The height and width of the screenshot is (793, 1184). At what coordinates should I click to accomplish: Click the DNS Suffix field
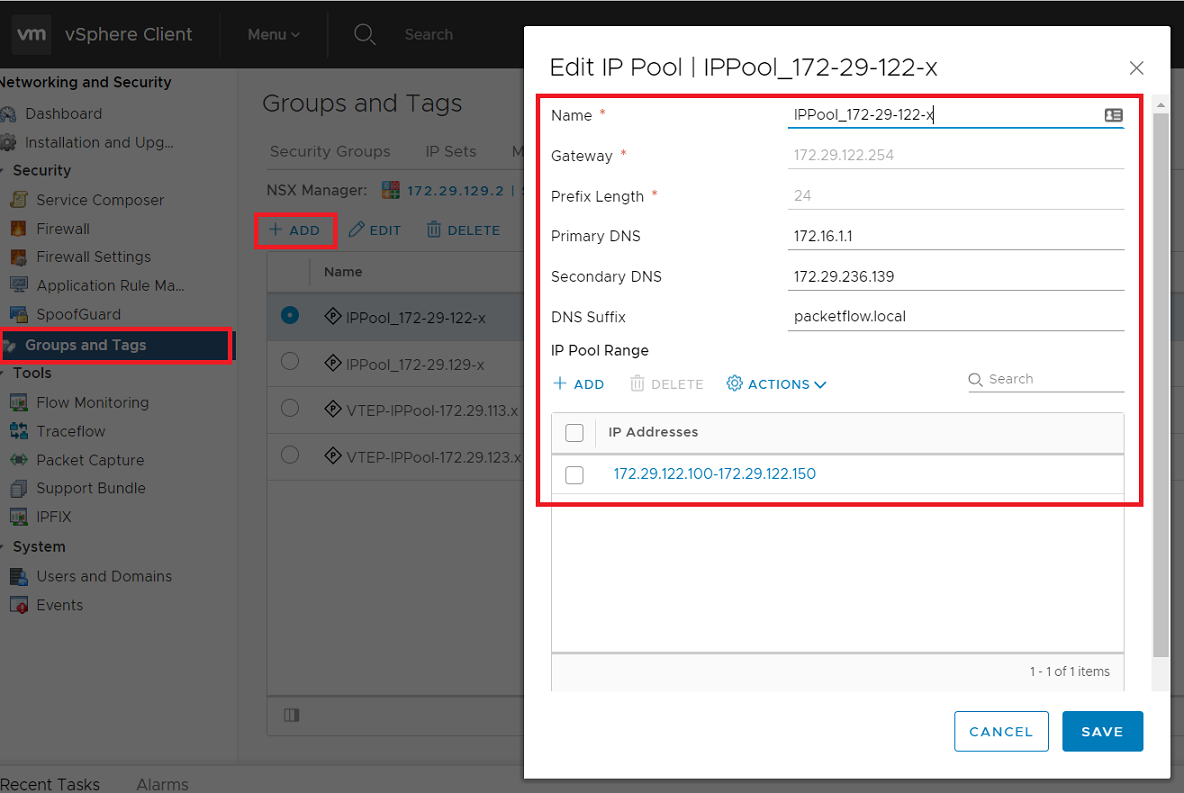point(955,316)
